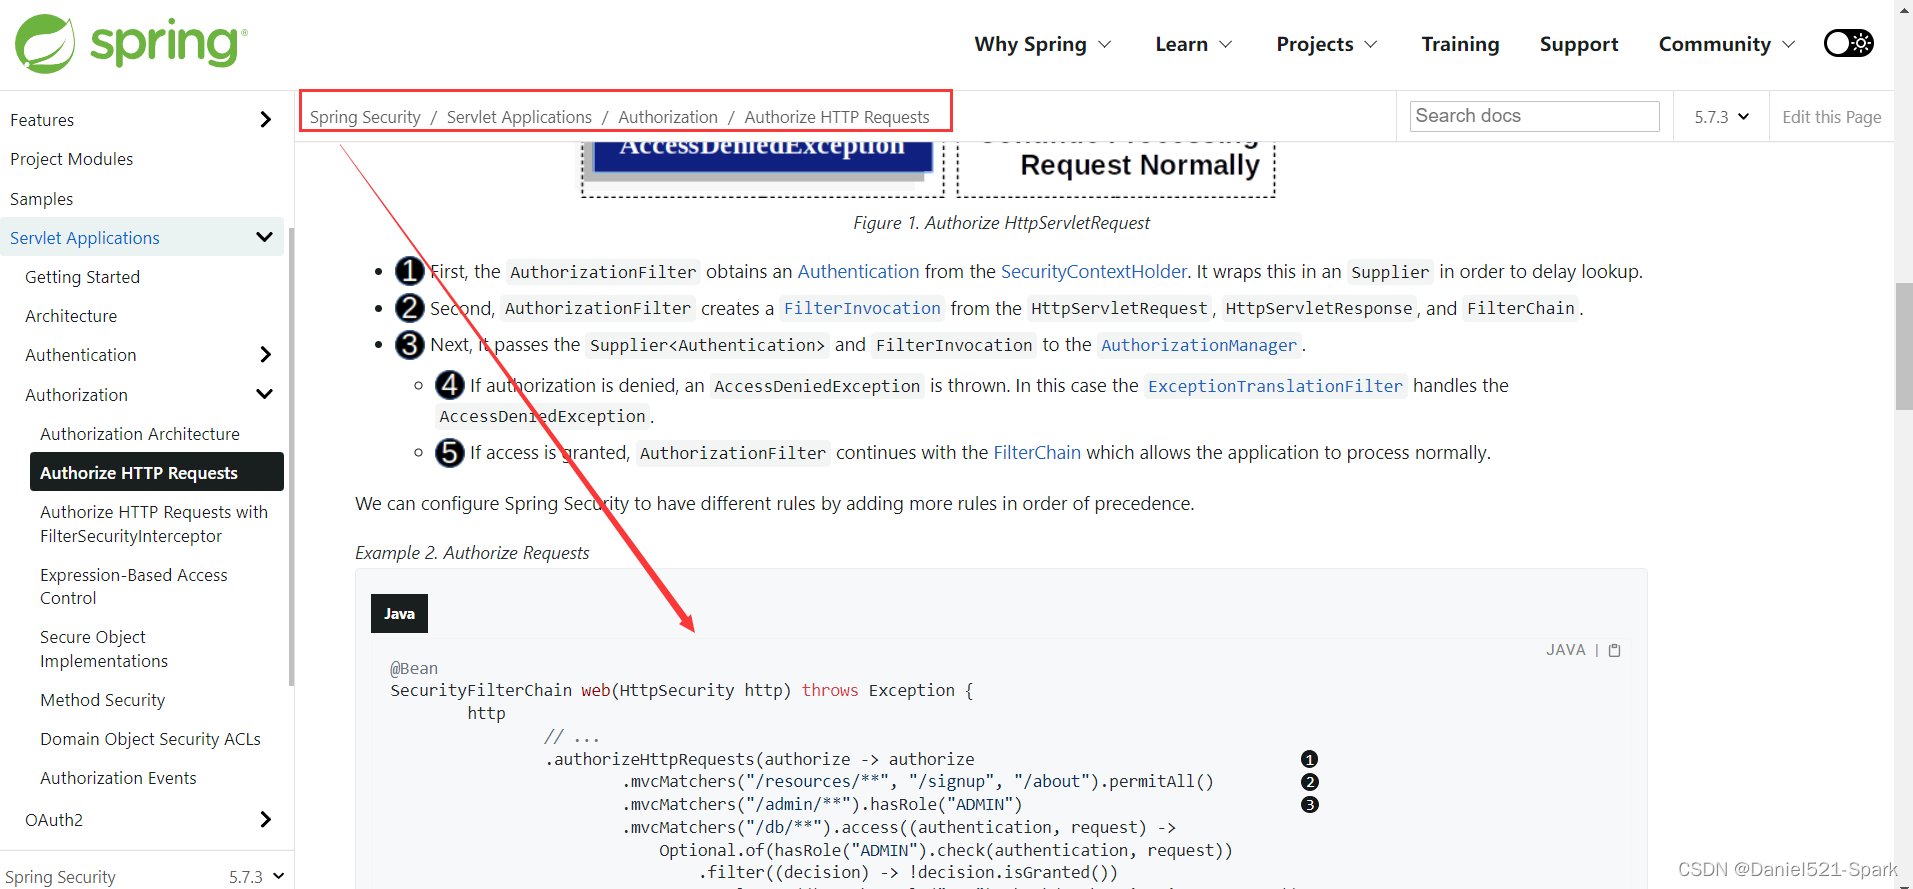
Task: Open the Community dropdown menu
Action: tap(1727, 44)
